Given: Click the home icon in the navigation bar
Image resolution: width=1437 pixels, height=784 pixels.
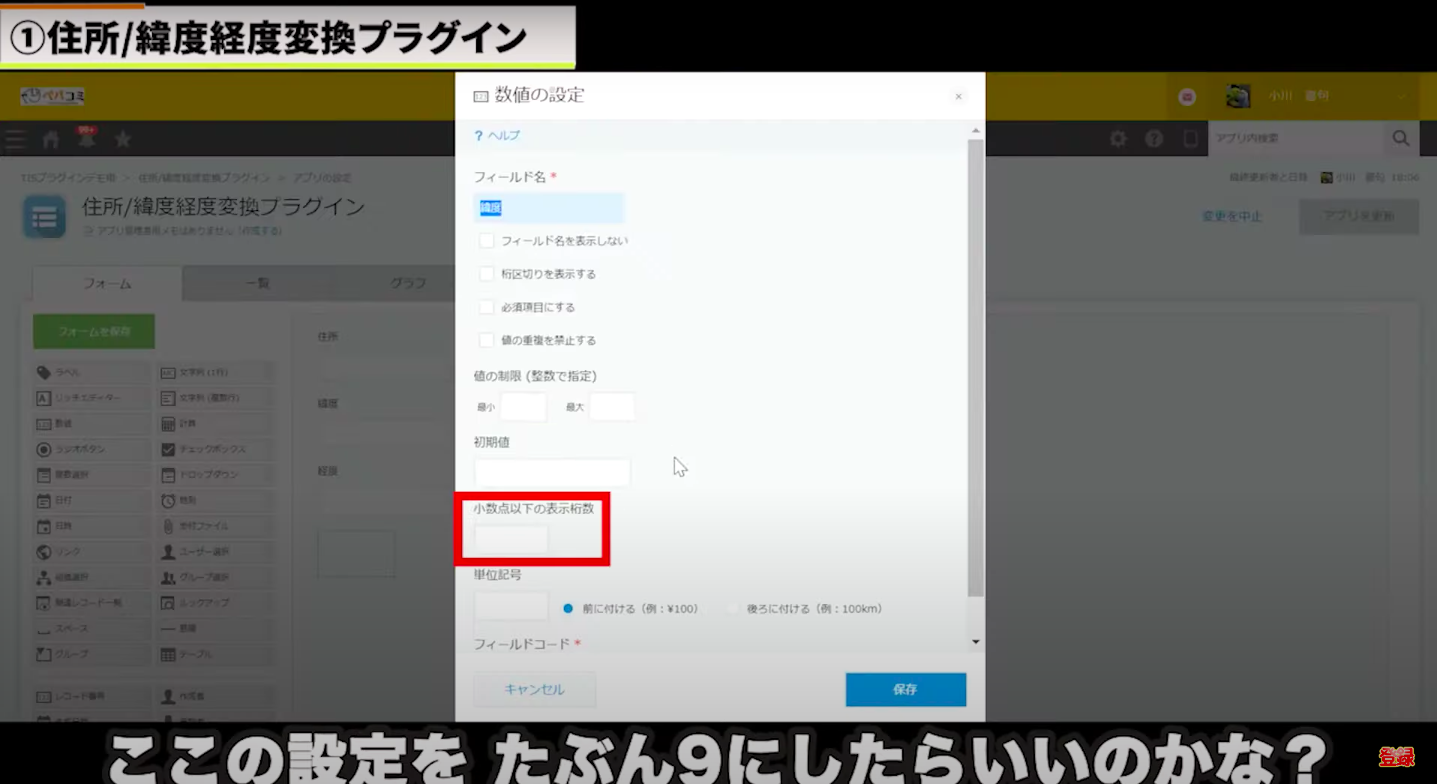Looking at the screenshot, I should [x=51, y=139].
